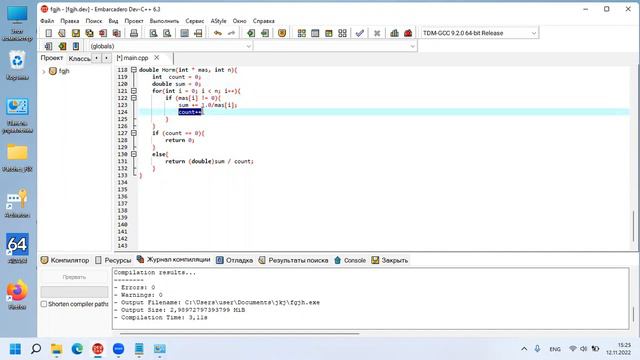Open Find with the magnifier toolbar icon
This screenshot has width=640, height=360.
(x=153, y=33)
